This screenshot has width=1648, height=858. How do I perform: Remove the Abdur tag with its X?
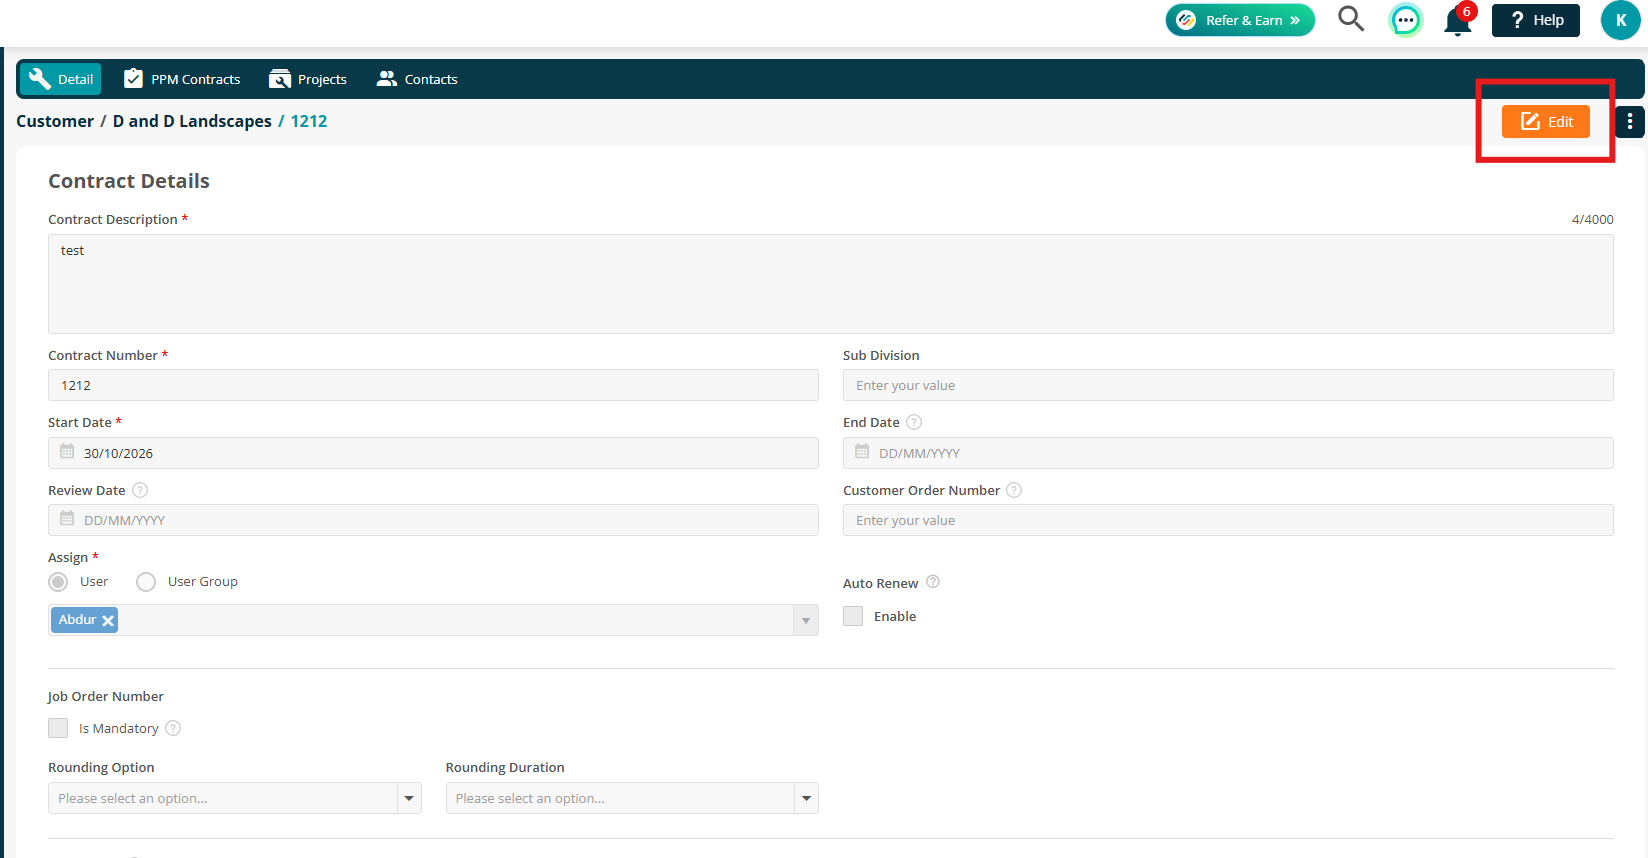[108, 621]
